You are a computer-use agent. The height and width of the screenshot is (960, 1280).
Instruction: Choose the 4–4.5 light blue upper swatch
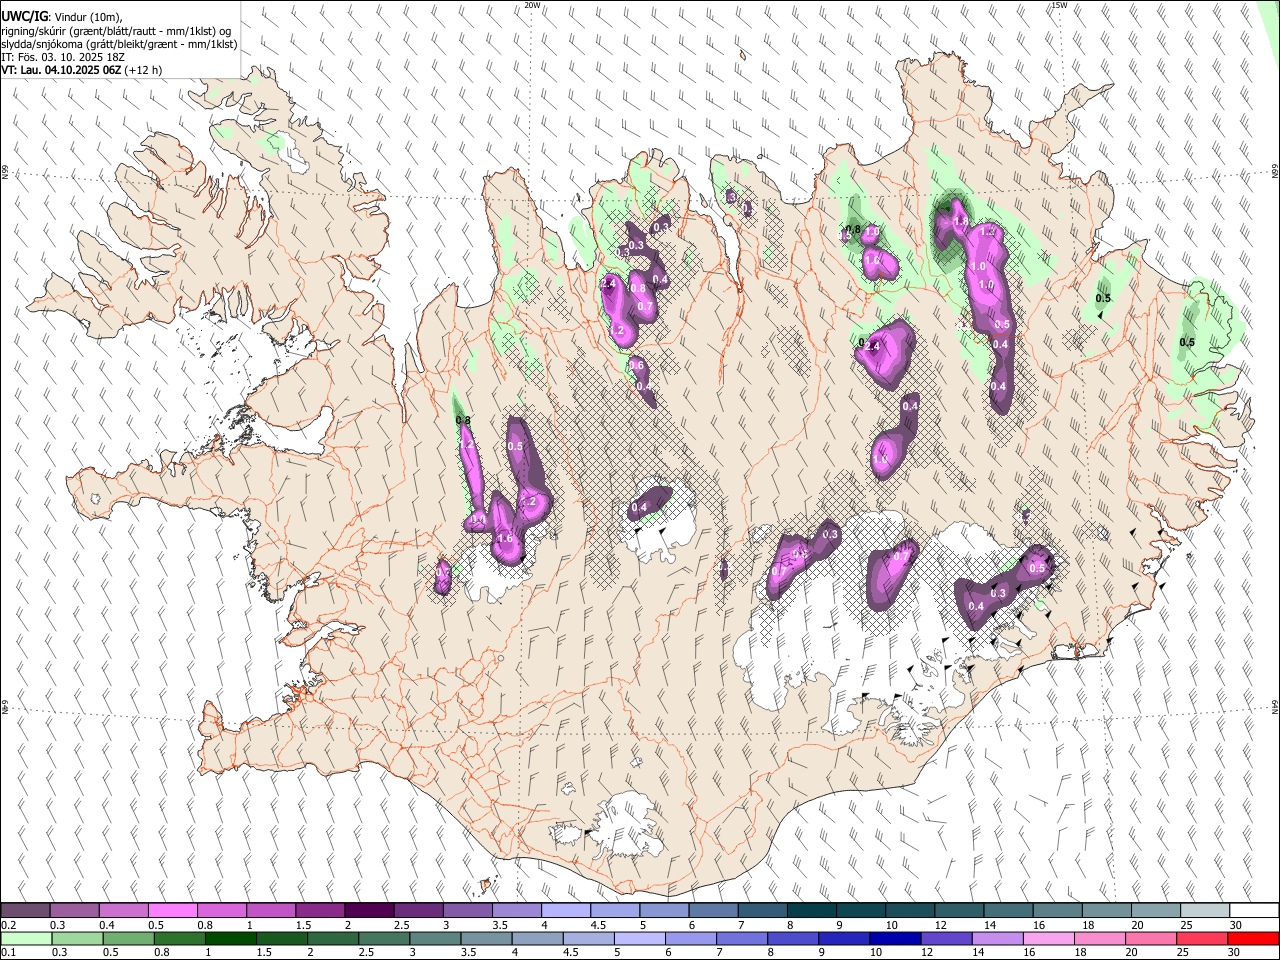tap(565, 910)
